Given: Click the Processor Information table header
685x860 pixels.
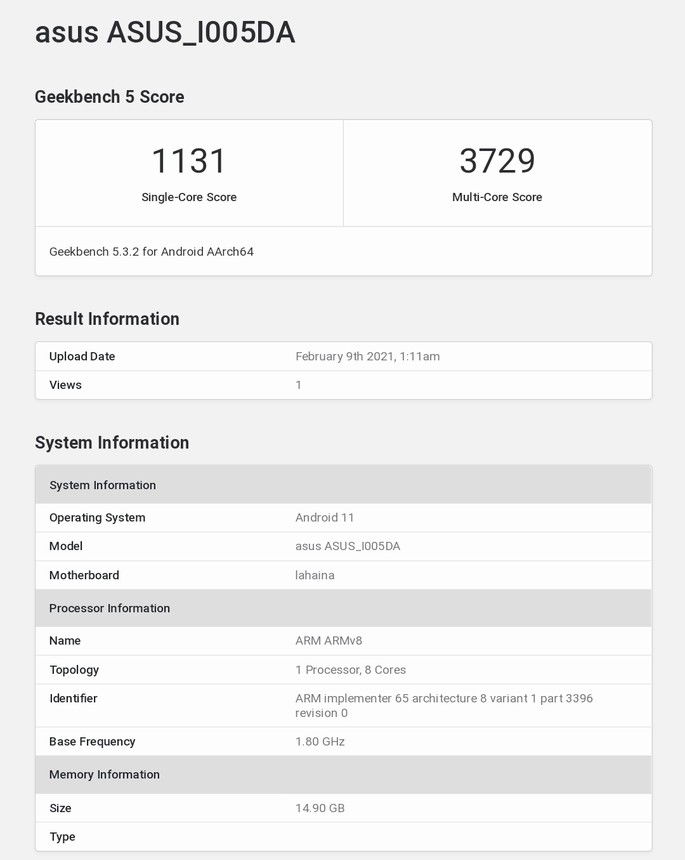Looking at the screenshot, I should (x=343, y=608).
